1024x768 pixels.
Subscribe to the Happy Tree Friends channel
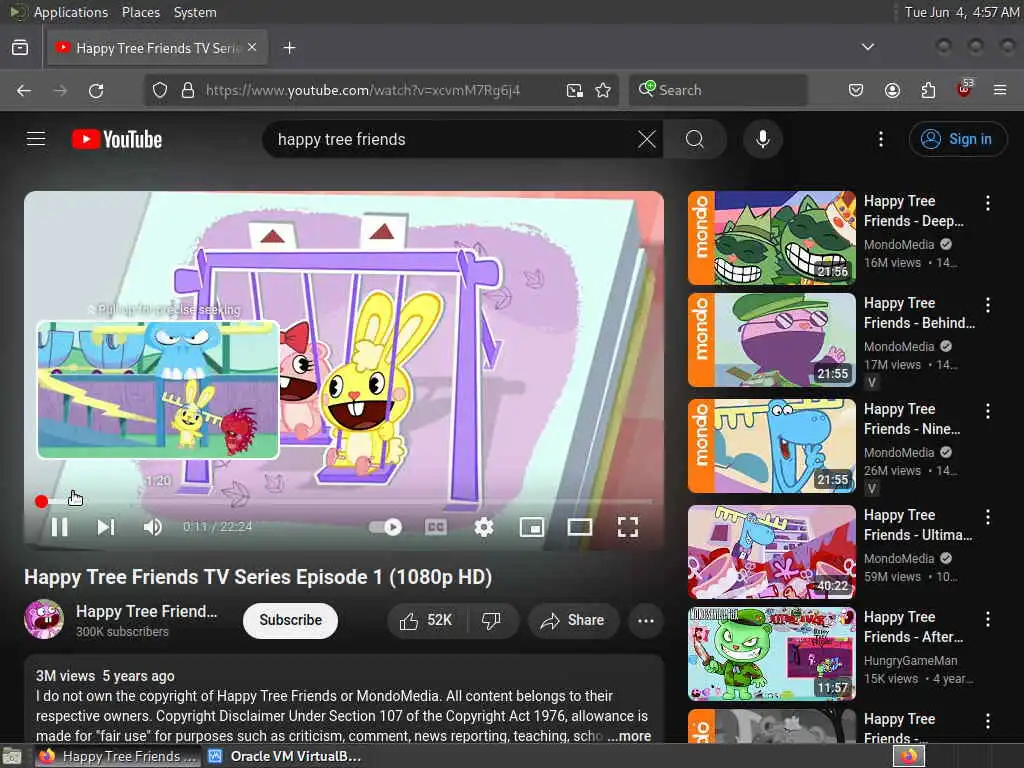(291, 620)
